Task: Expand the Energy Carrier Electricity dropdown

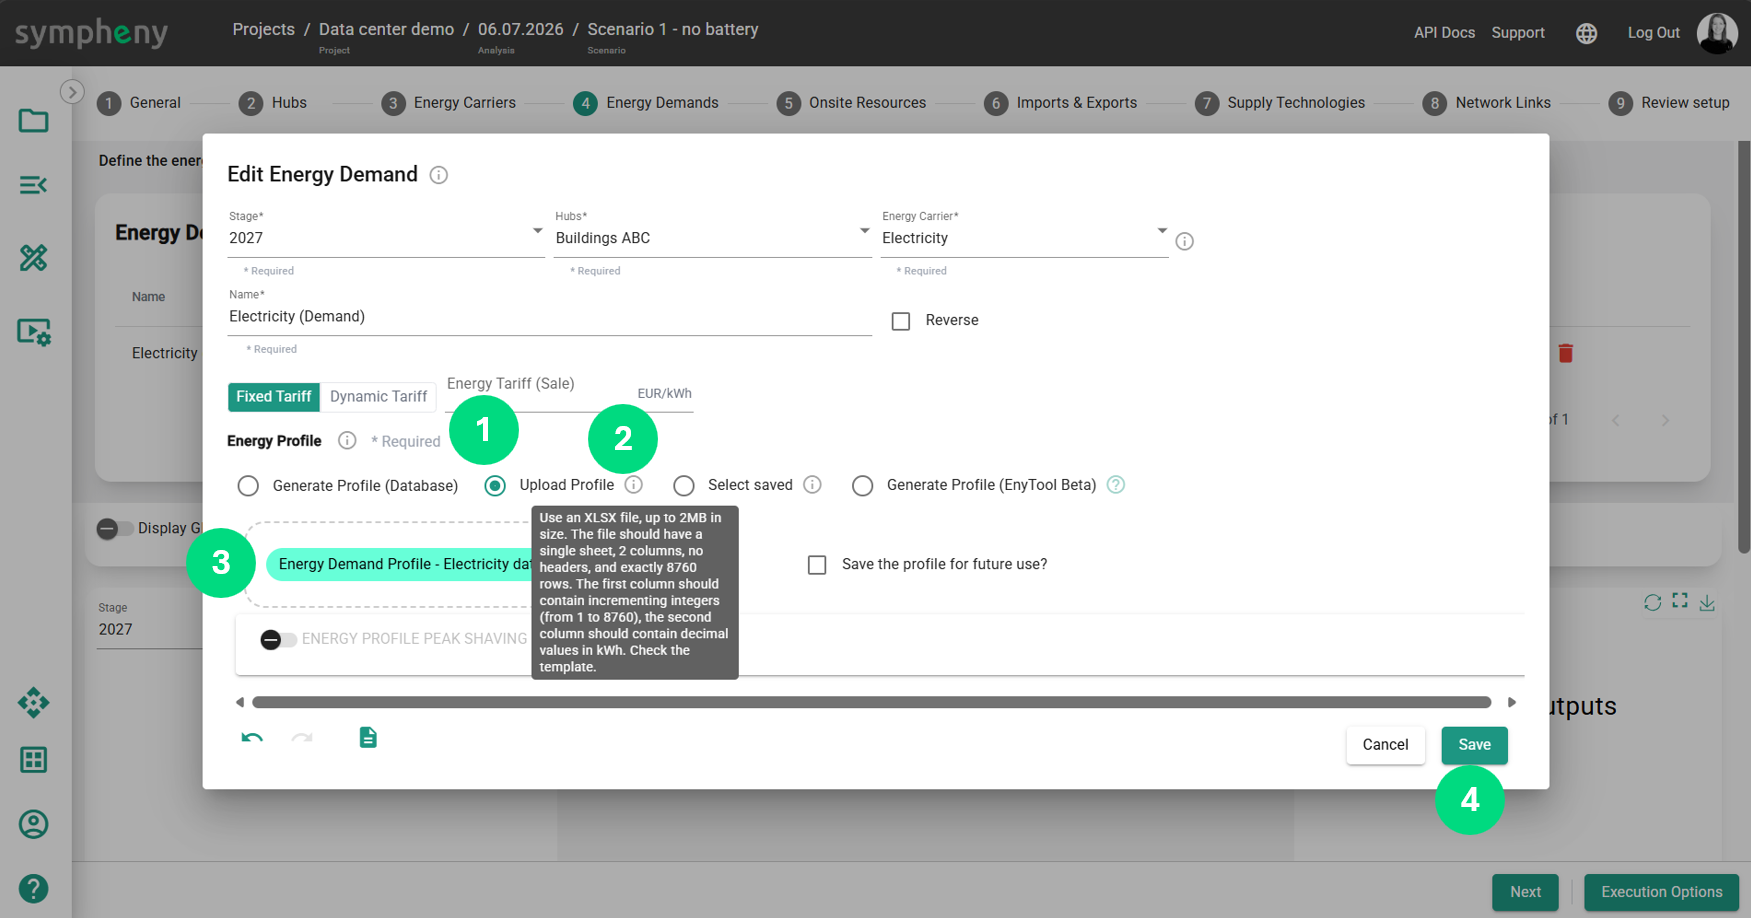Action: click(1024, 238)
